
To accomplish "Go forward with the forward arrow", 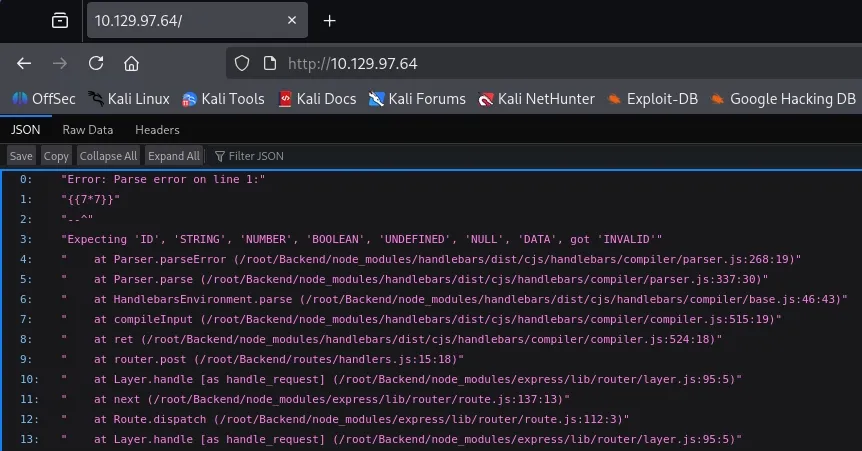I will [x=59, y=64].
